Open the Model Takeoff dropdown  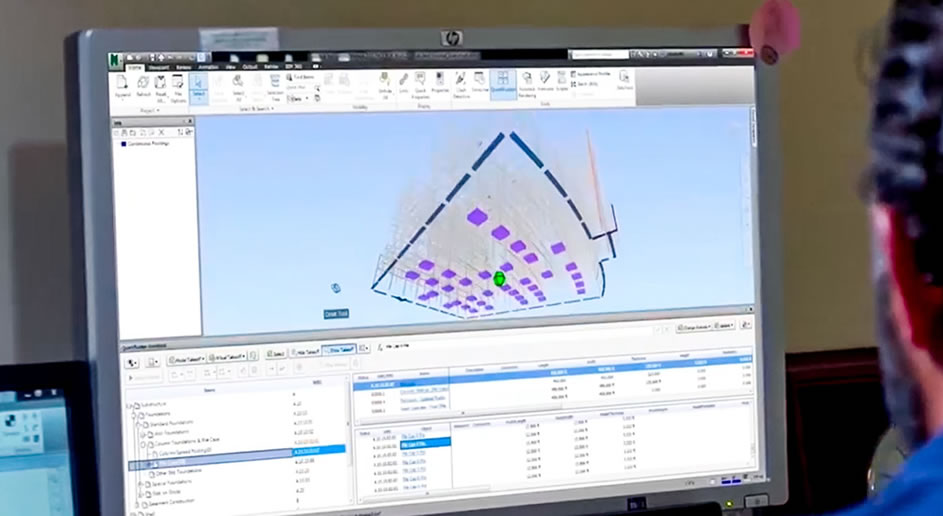coord(186,359)
